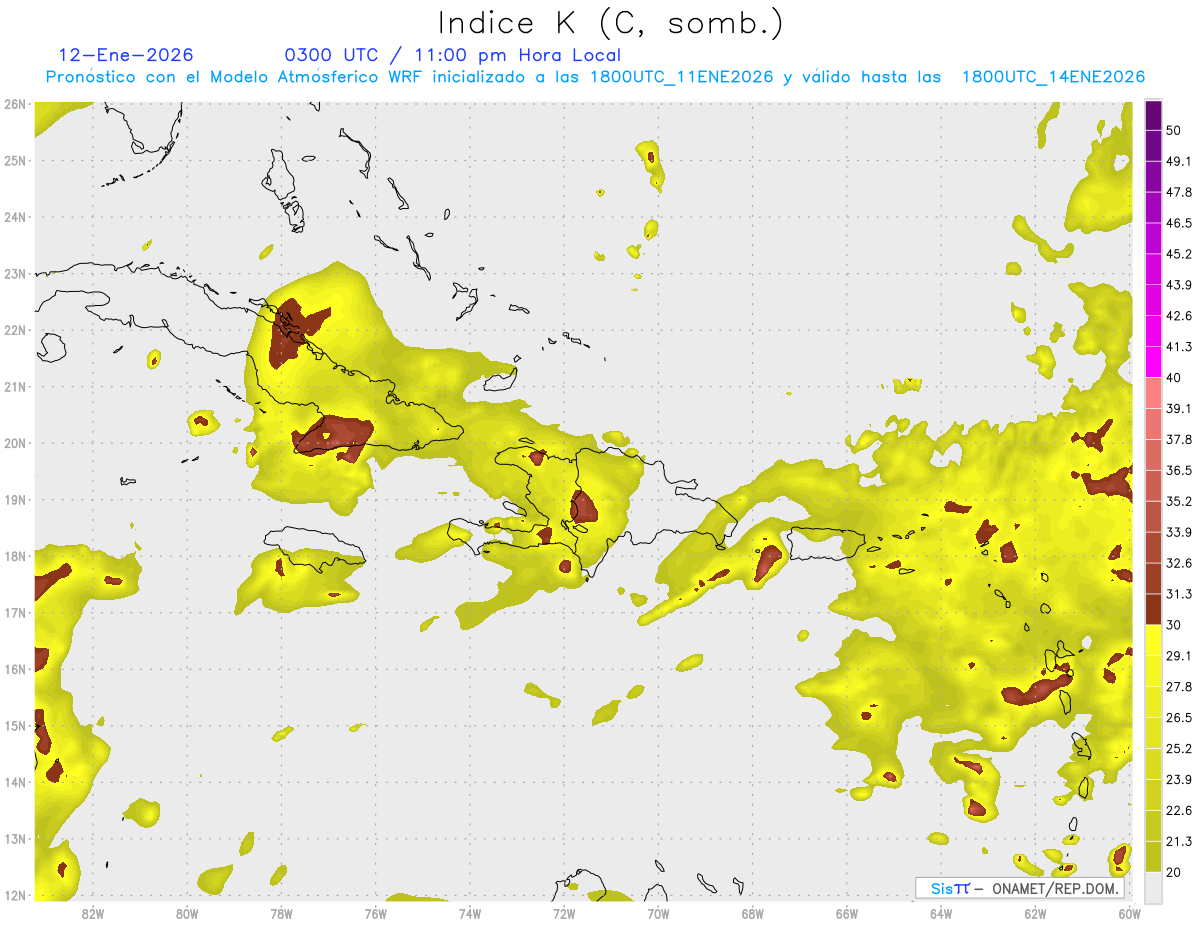Click the 16N latitude label
This screenshot has width=1200, height=927.
[15, 669]
